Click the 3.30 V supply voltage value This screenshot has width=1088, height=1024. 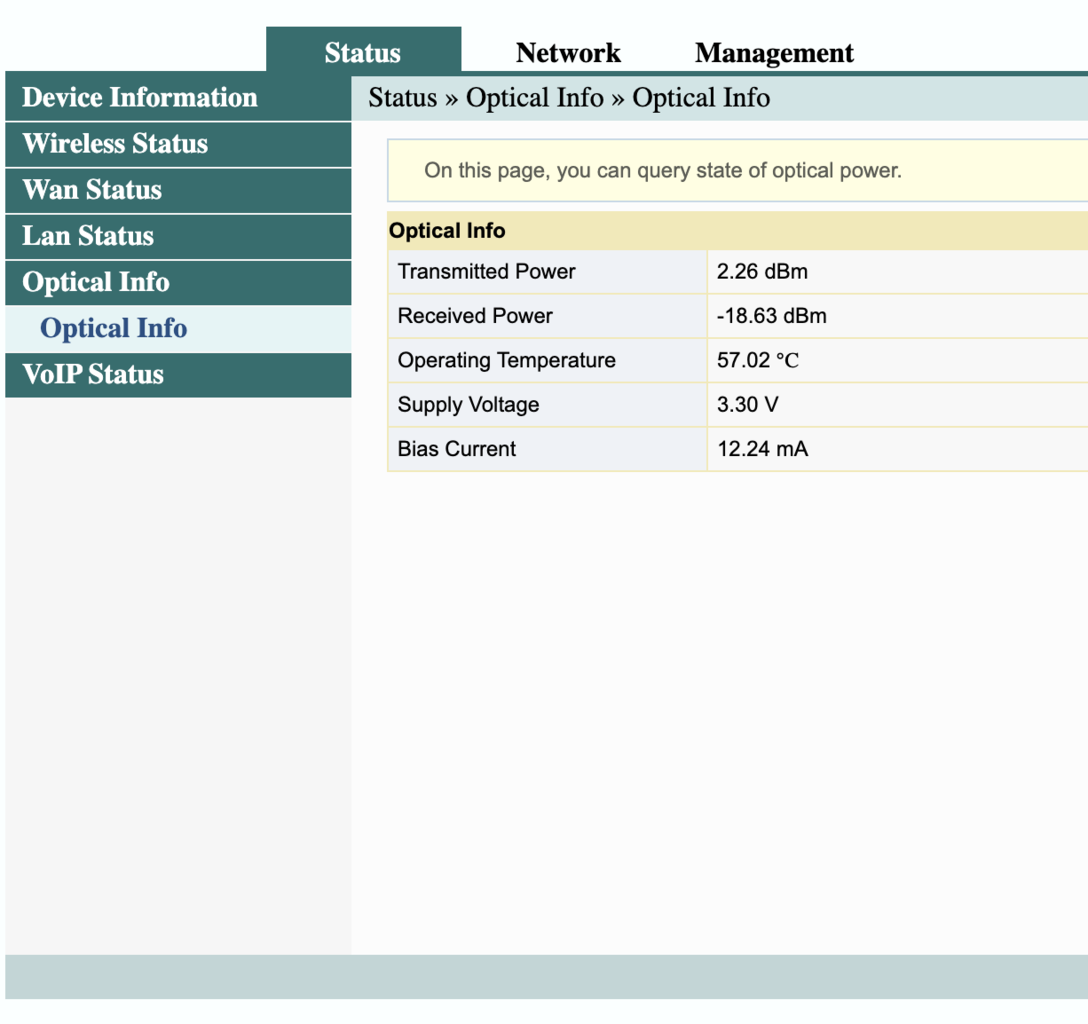click(x=747, y=405)
